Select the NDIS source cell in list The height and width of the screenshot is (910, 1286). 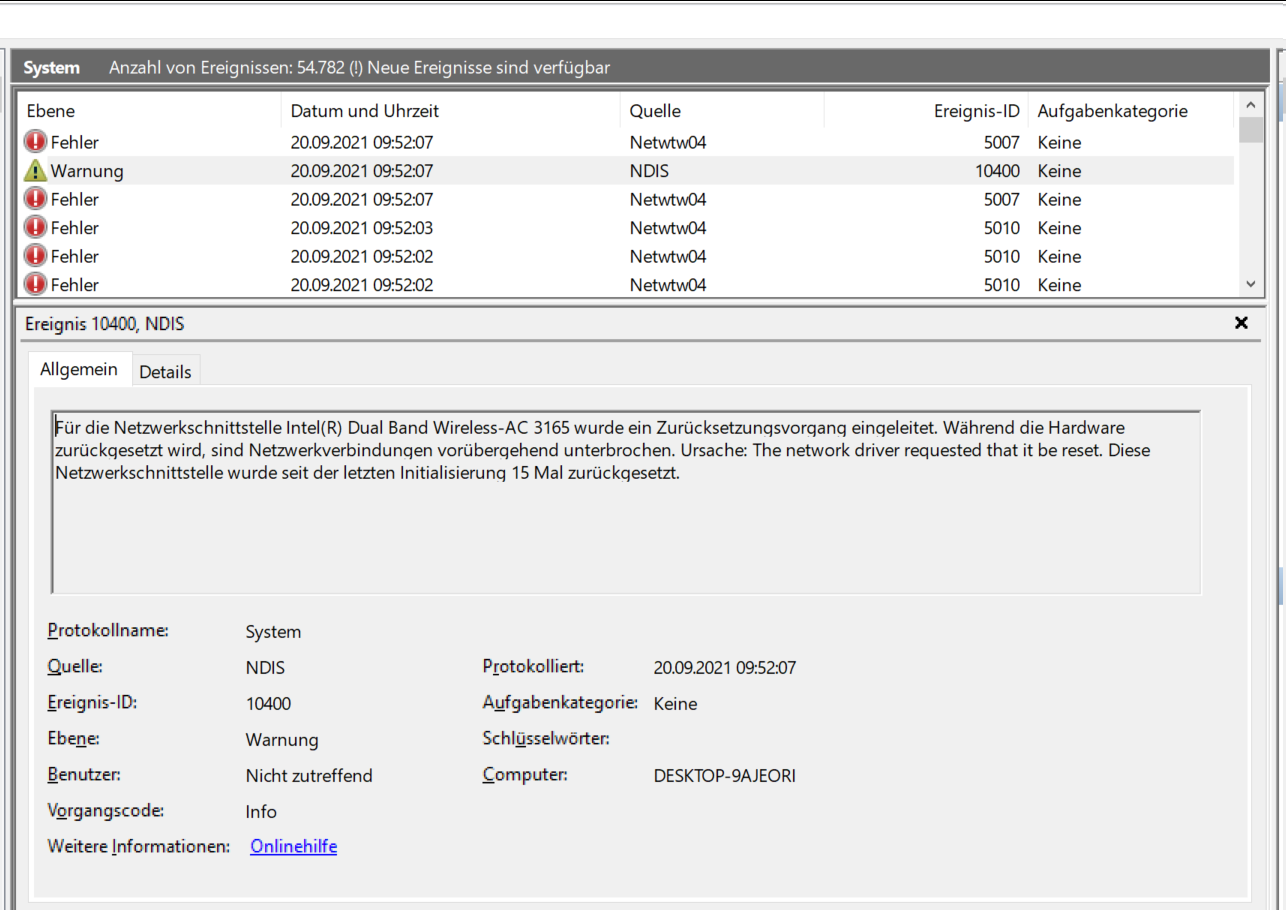(x=649, y=171)
